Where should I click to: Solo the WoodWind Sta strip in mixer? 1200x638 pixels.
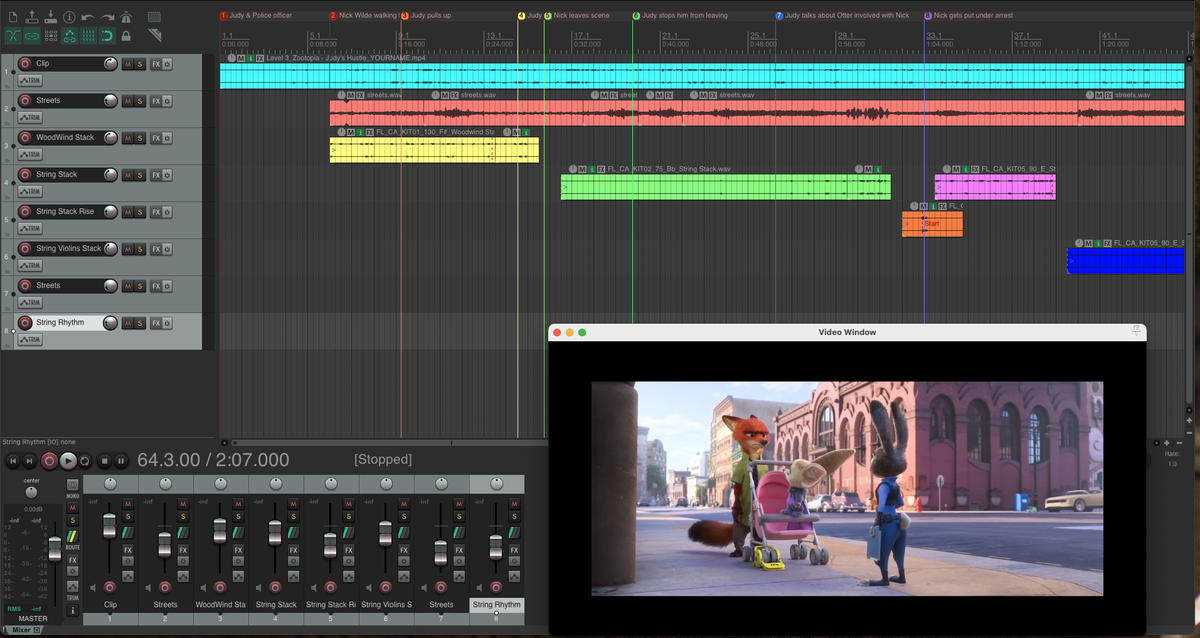tap(237, 516)
